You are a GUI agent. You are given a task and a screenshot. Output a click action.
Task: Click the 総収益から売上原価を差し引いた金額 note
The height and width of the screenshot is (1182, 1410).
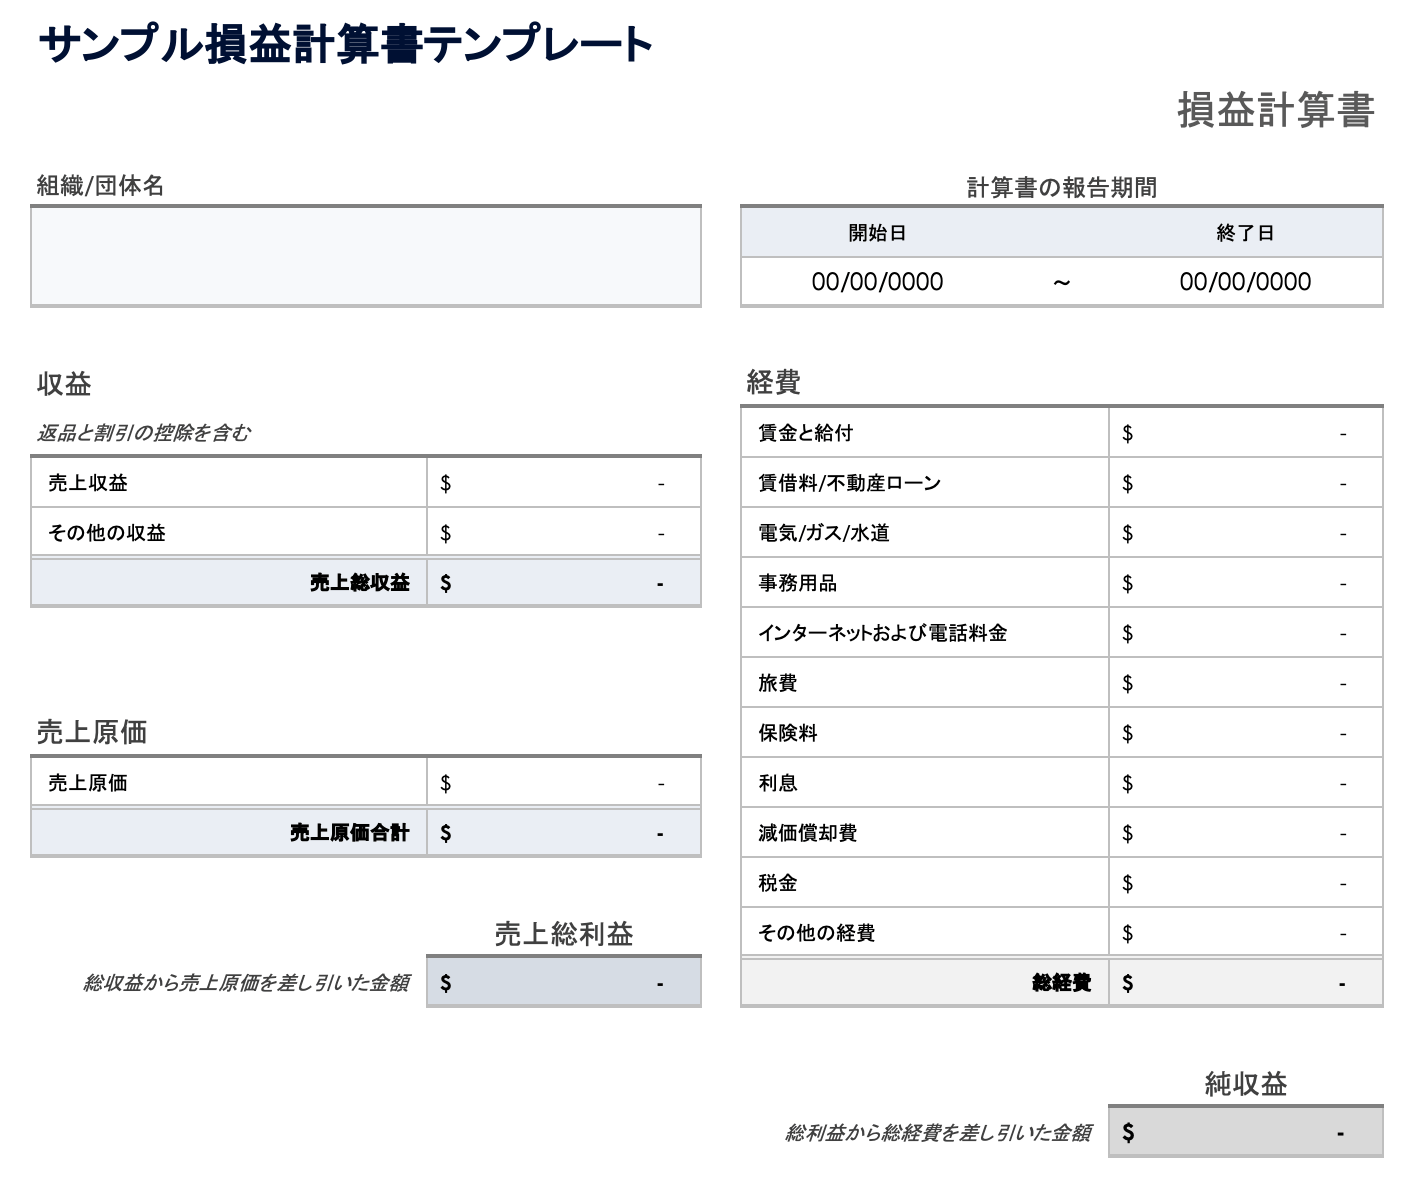246,983
